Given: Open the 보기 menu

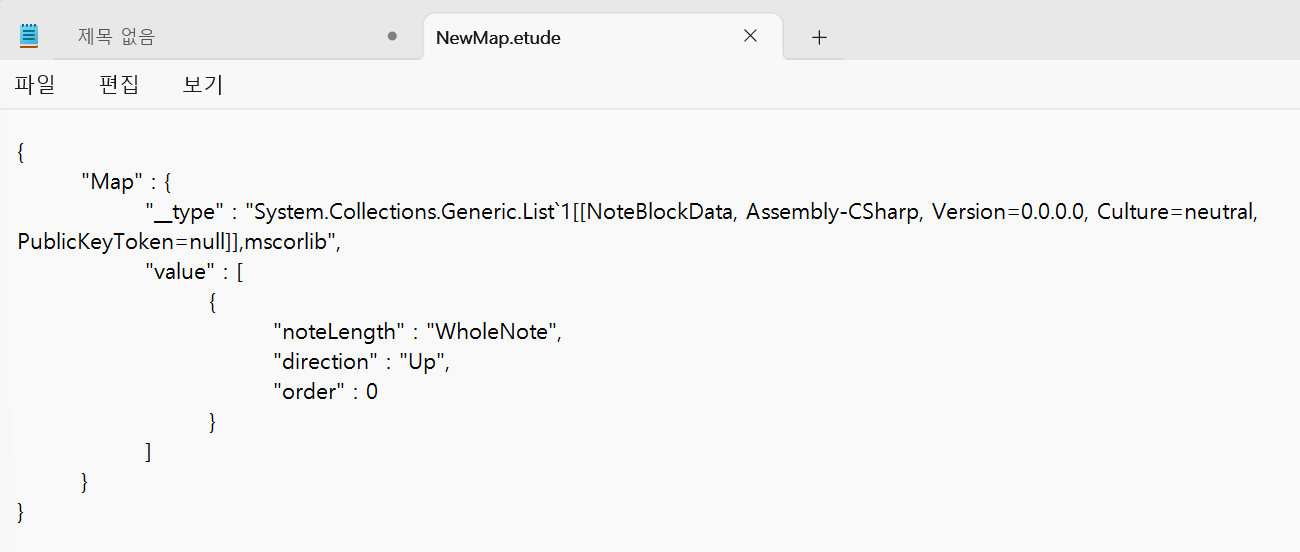Looking at the screenshot, I should tap(203, 85).
